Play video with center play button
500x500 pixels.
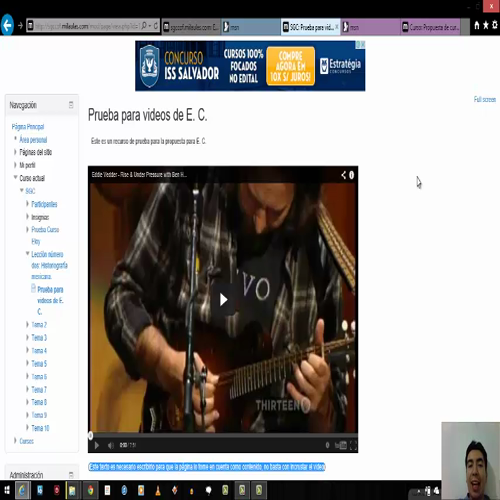coord(223,300)
